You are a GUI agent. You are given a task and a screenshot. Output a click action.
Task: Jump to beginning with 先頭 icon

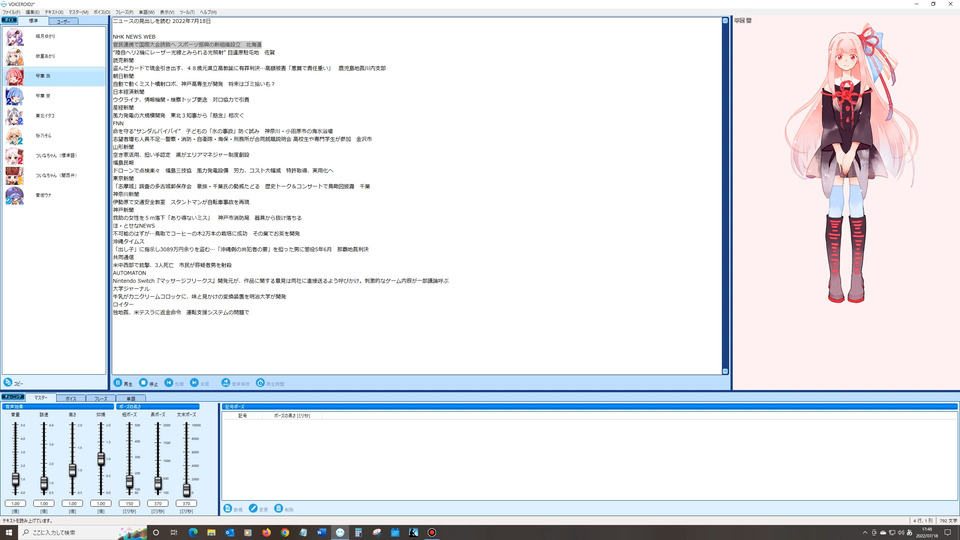point(169,383)
